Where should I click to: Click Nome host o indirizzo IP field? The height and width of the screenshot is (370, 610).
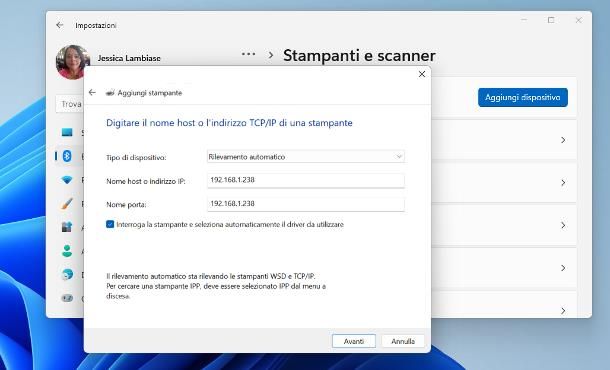[305, 181]
